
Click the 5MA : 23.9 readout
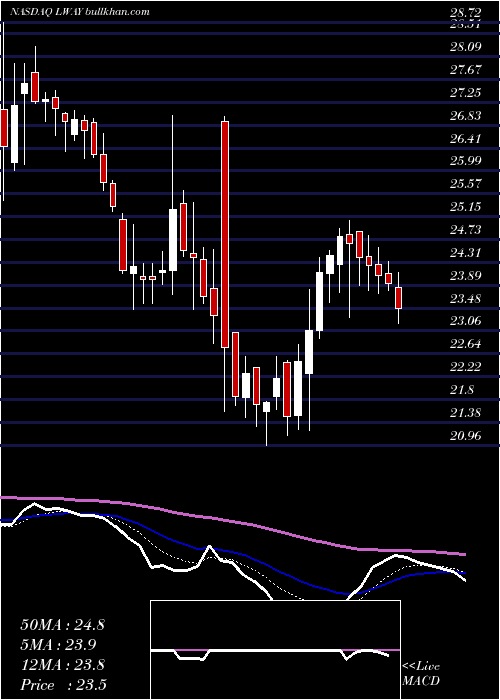(58, 645)
